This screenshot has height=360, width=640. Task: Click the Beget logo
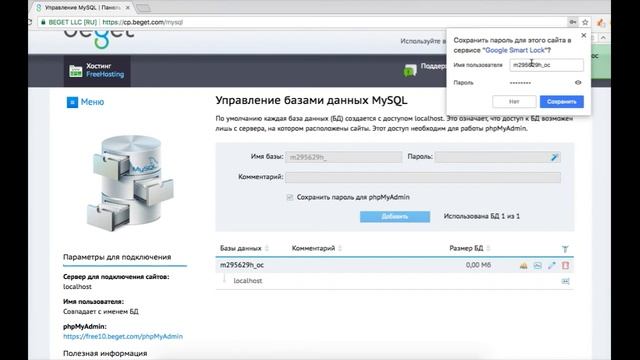[x=99, y=40]
